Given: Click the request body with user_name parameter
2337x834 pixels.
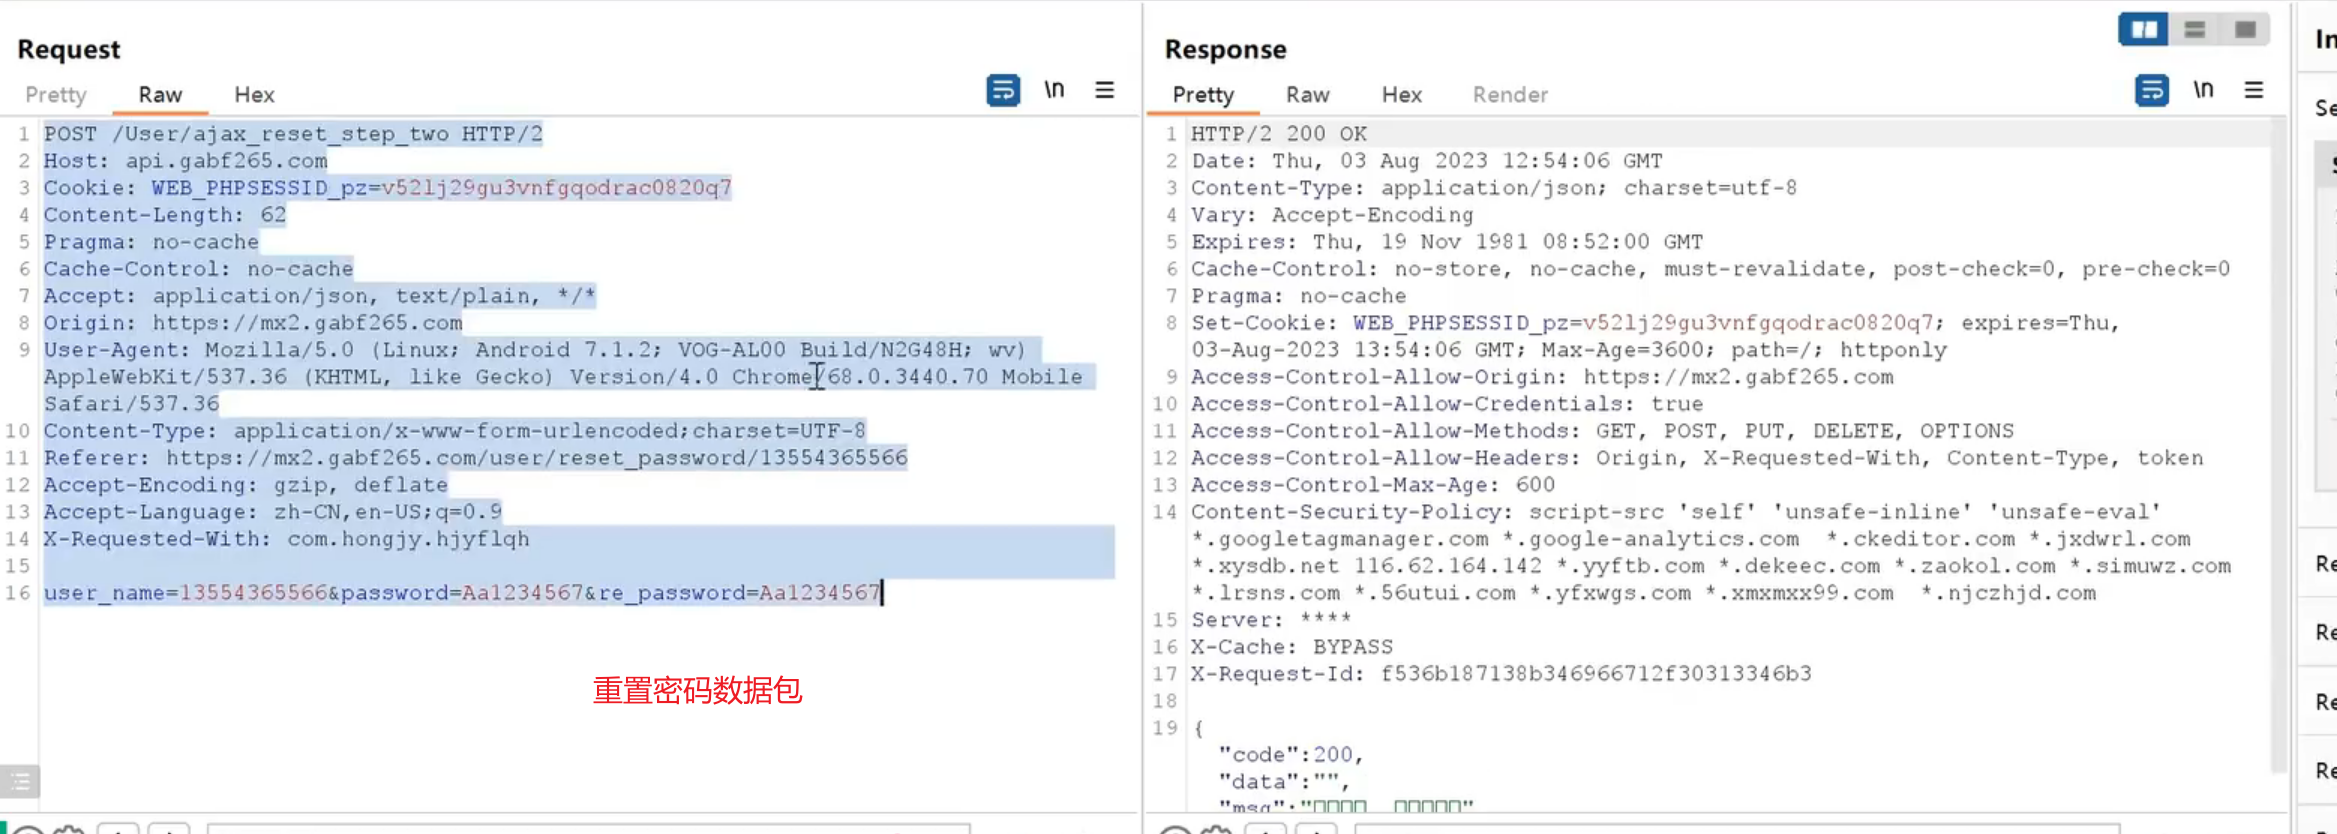Looking at the screenshot, I should [x=460, y=593].
